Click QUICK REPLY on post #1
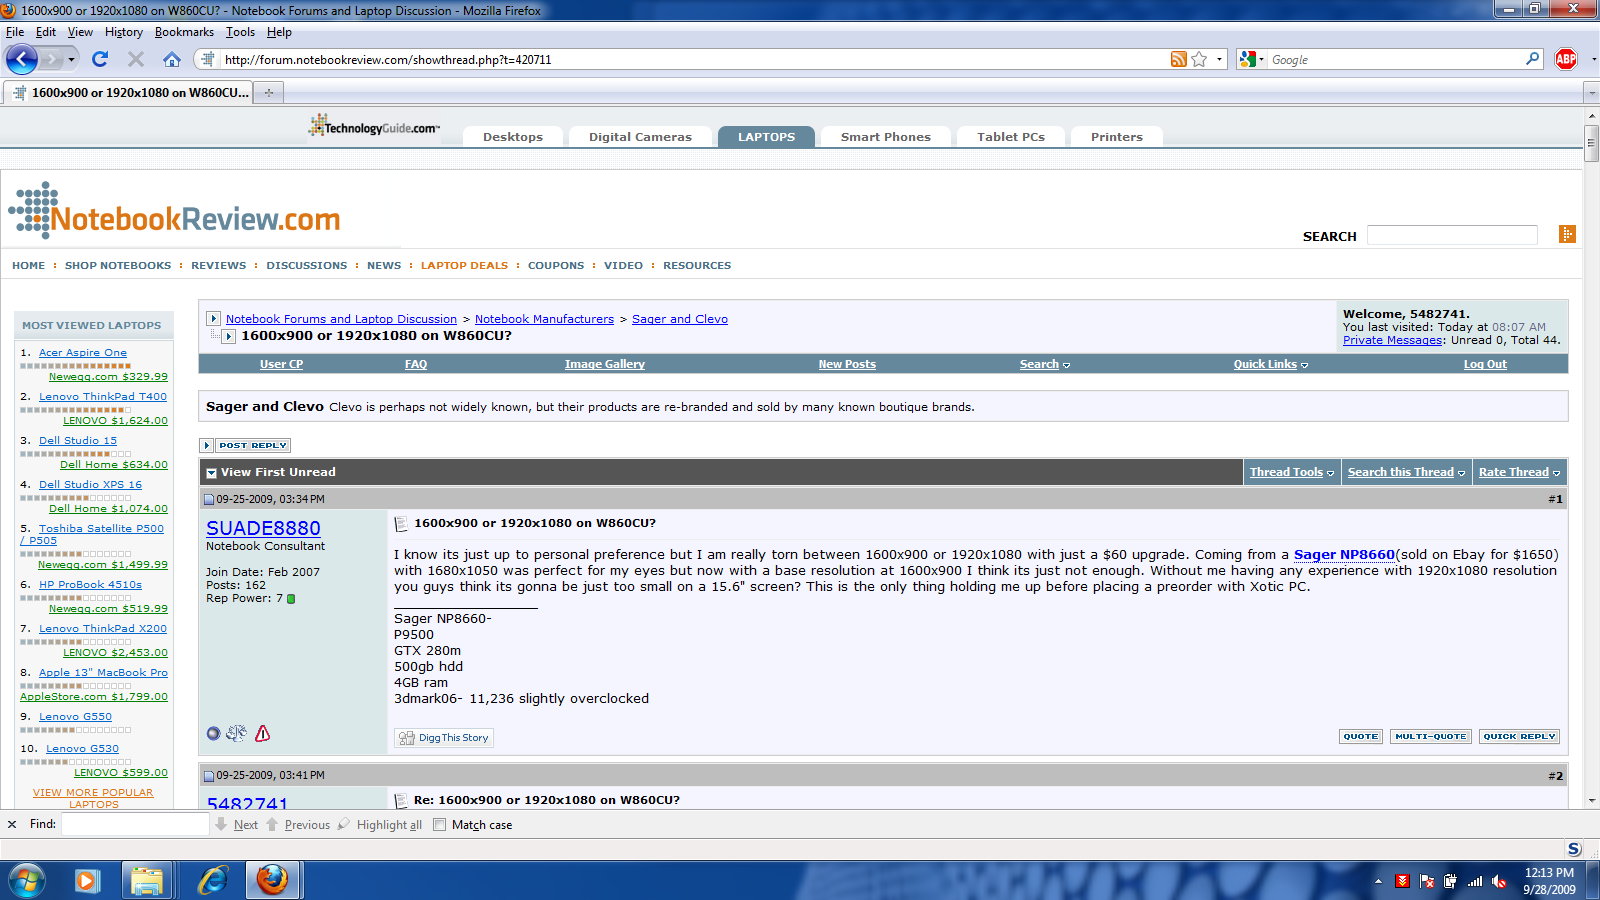This screenshot has width=1600, height=900. click(1520, 736)
